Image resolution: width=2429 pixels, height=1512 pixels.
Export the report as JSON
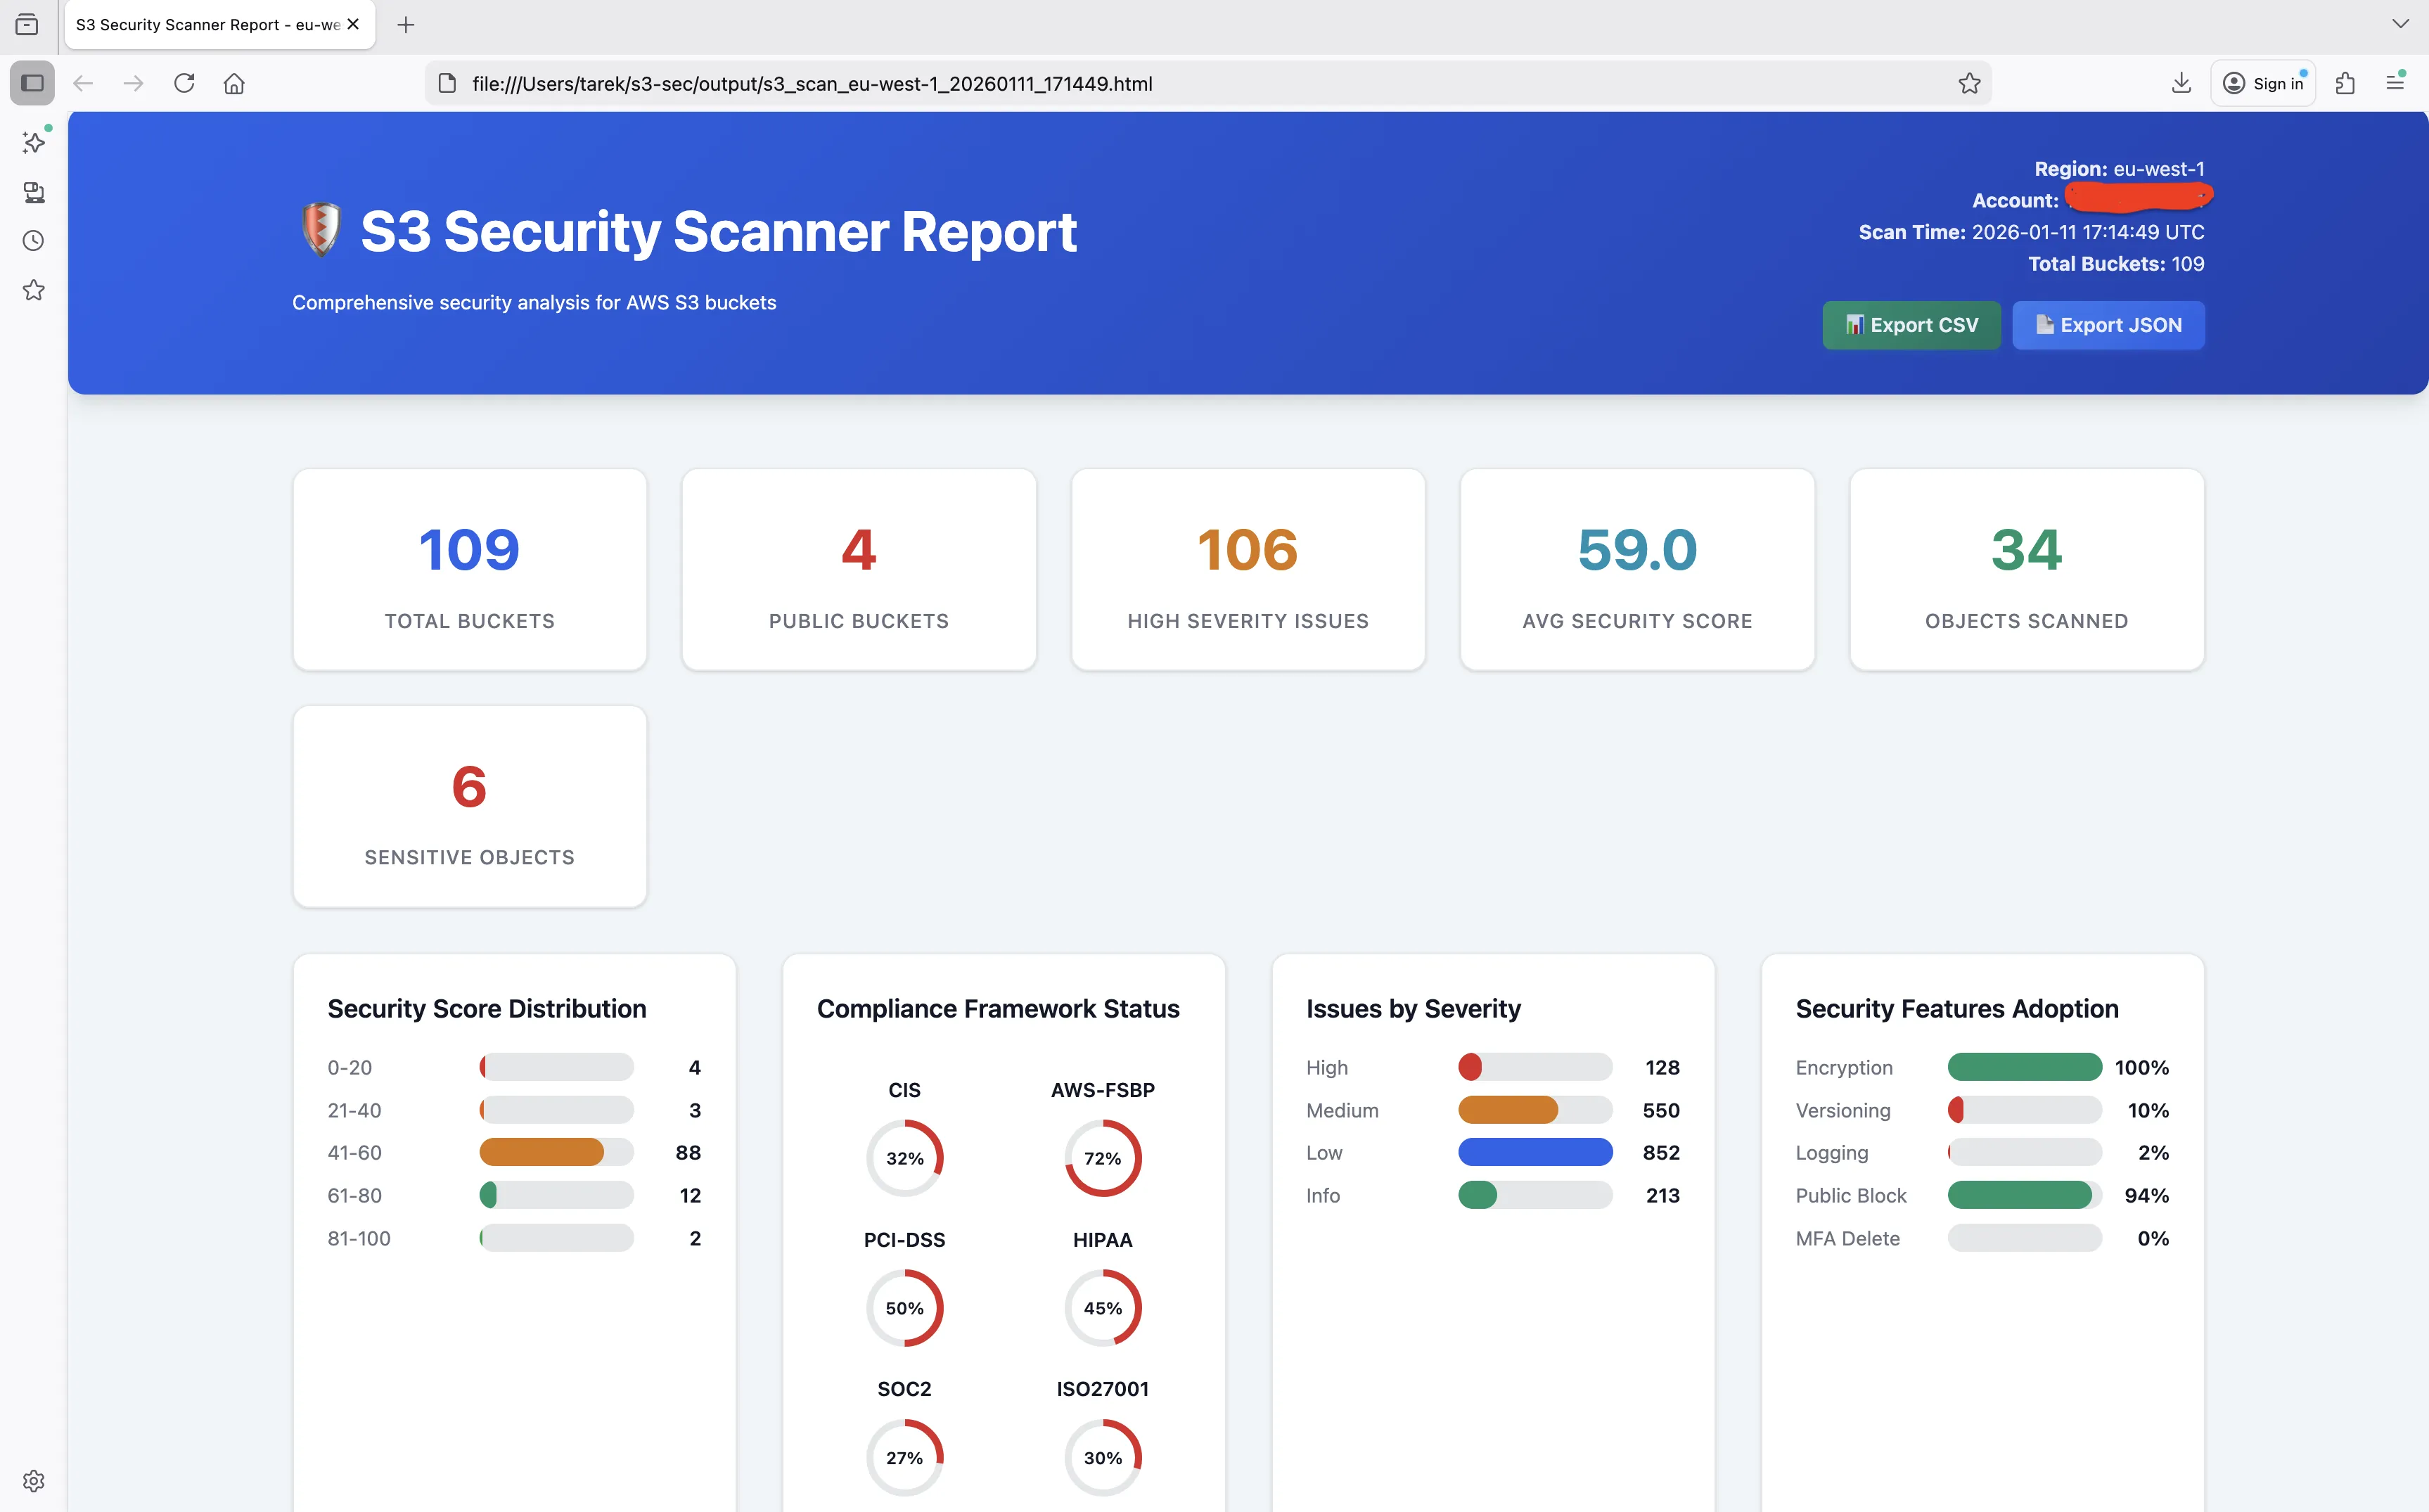[2108, 325]
